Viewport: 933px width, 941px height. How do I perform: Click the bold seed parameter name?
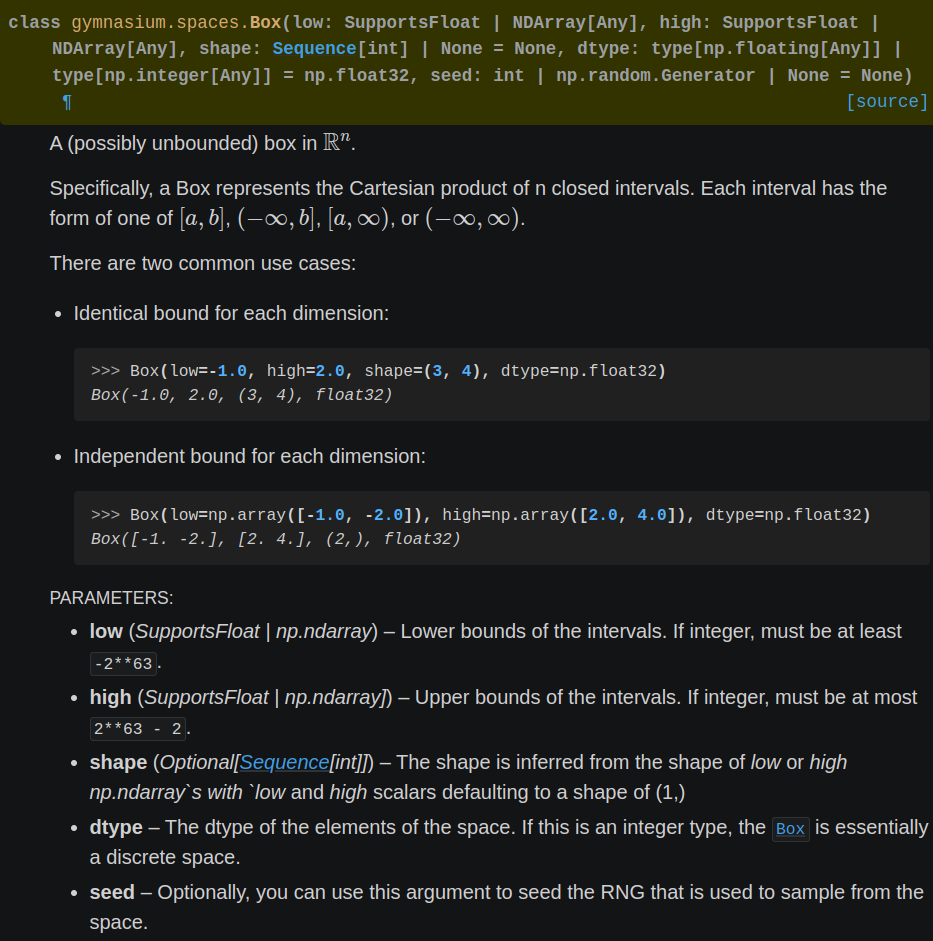click(x=112, y=892)
